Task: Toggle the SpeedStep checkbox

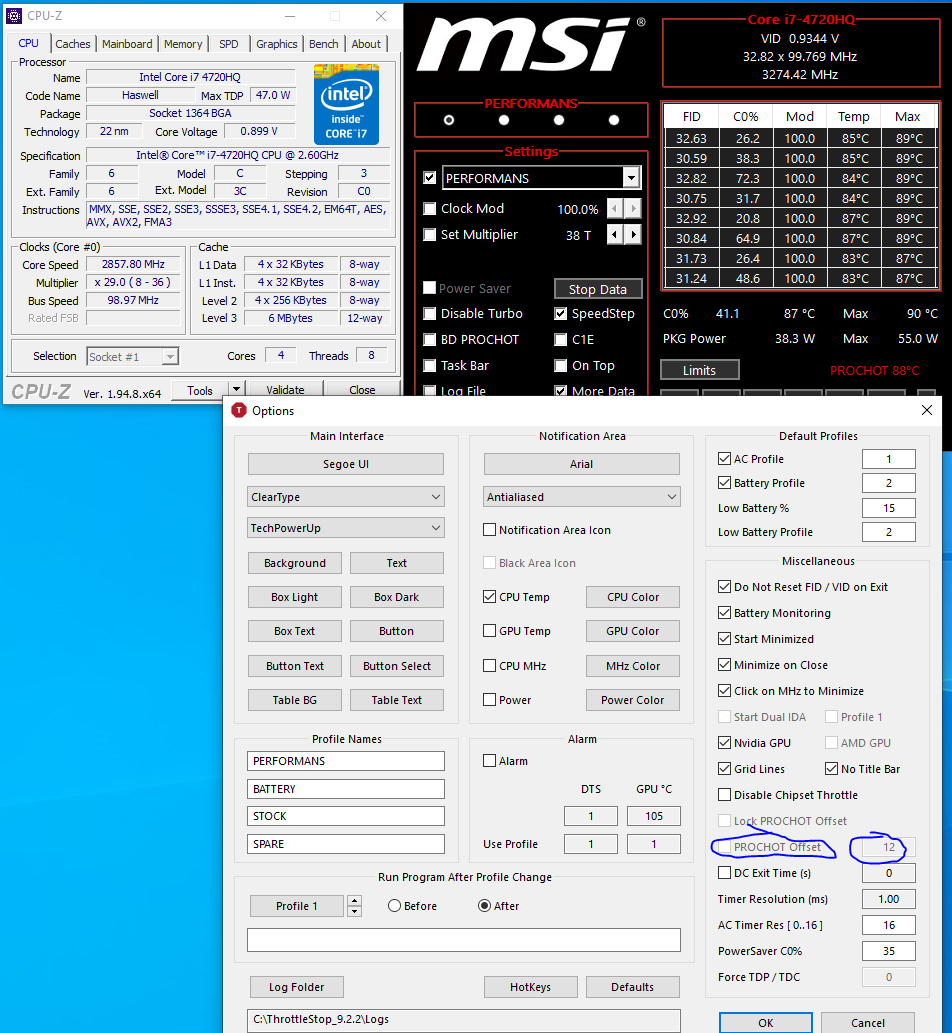Action: 561,314
